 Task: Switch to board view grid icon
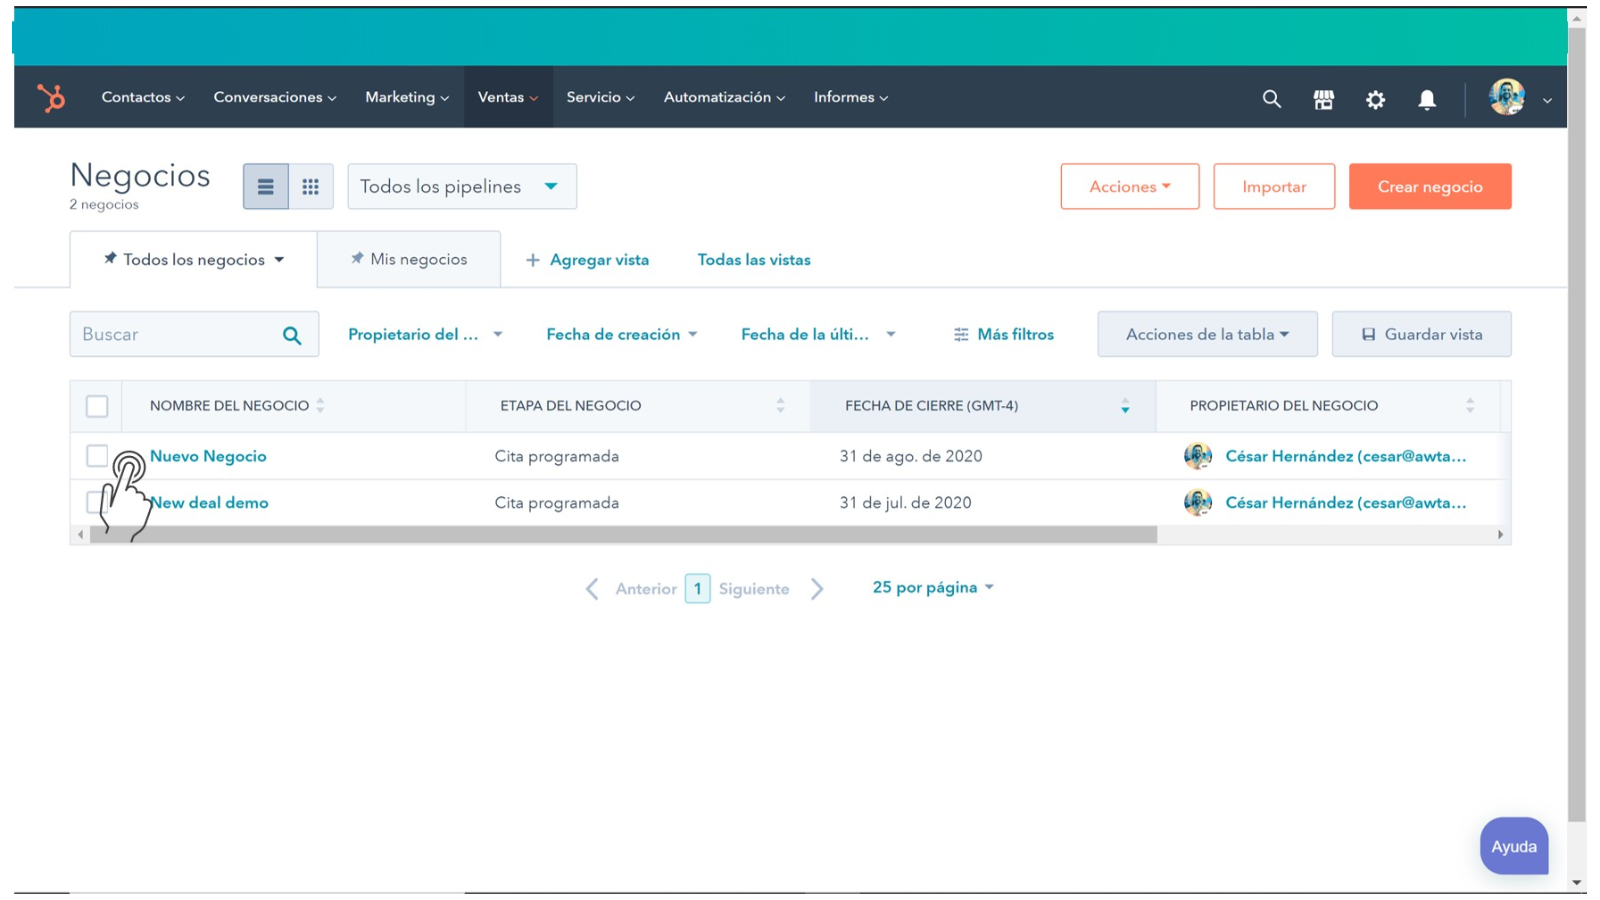point(311,186)
